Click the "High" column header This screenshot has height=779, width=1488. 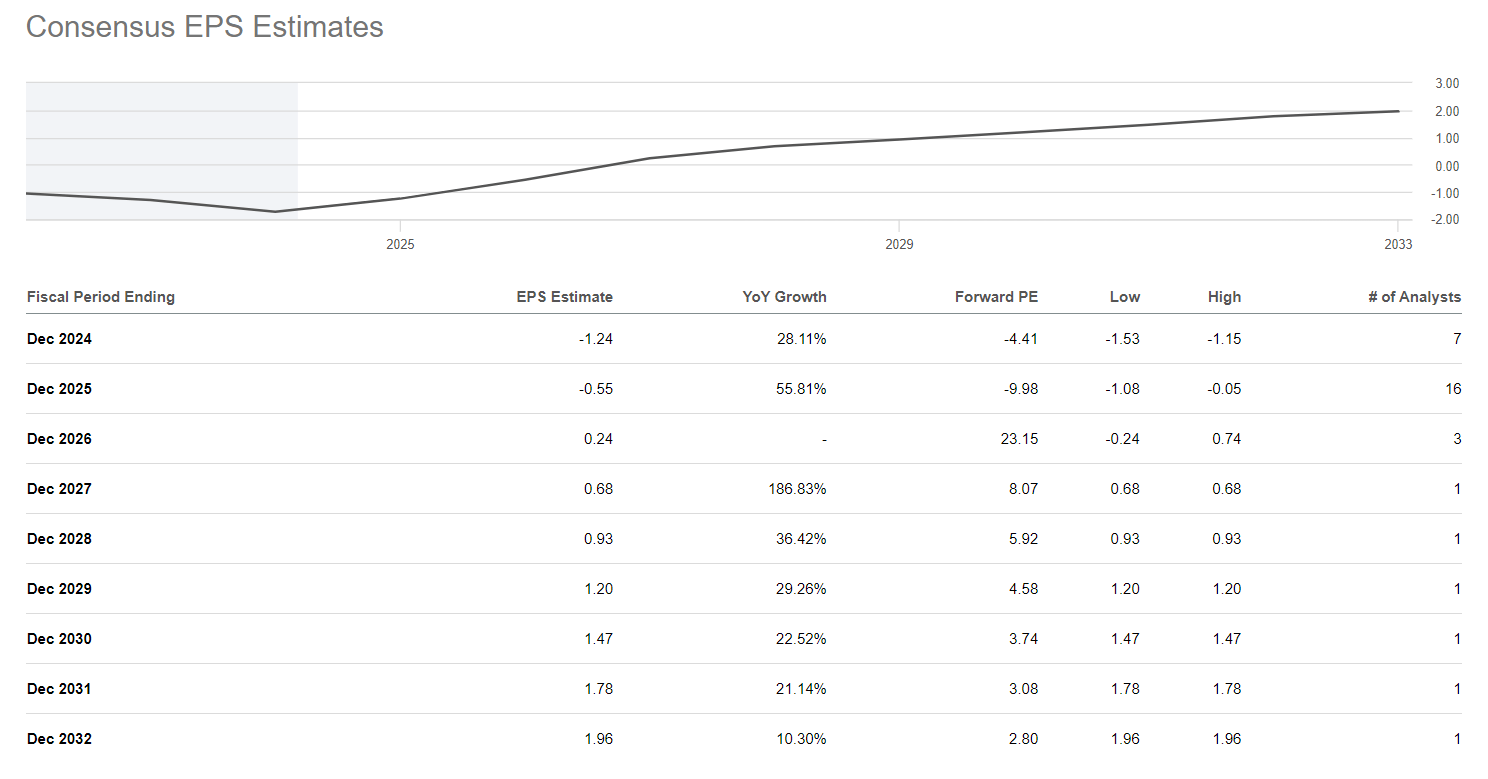pyautogui.click(x=1224, y=297)
